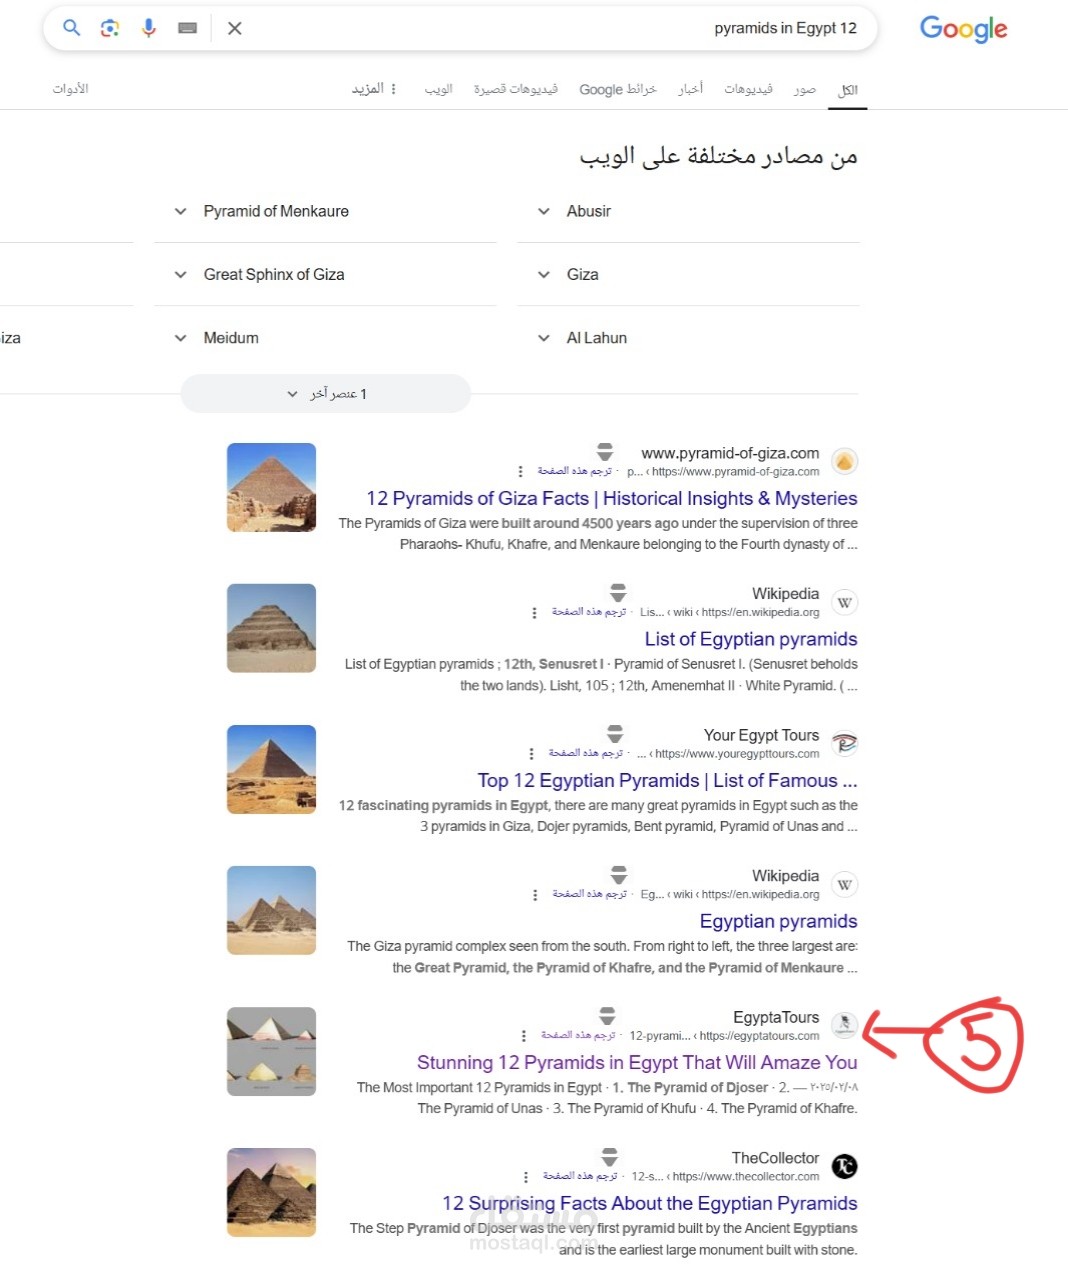Translate TheCollector page

tap(580, 1176)
